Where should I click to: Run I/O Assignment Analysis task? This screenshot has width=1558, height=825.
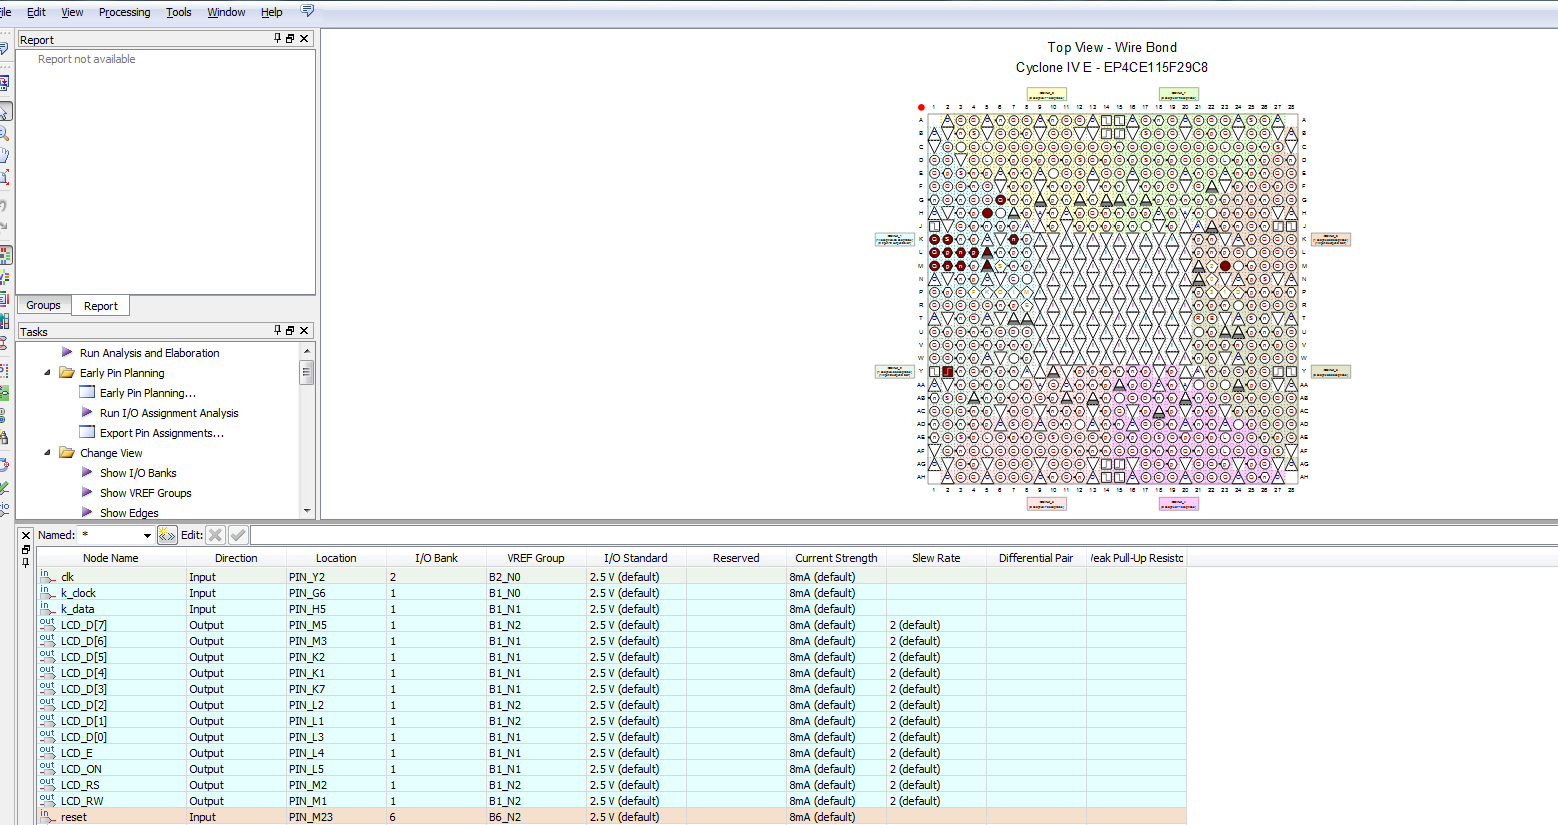pos(168,413)
